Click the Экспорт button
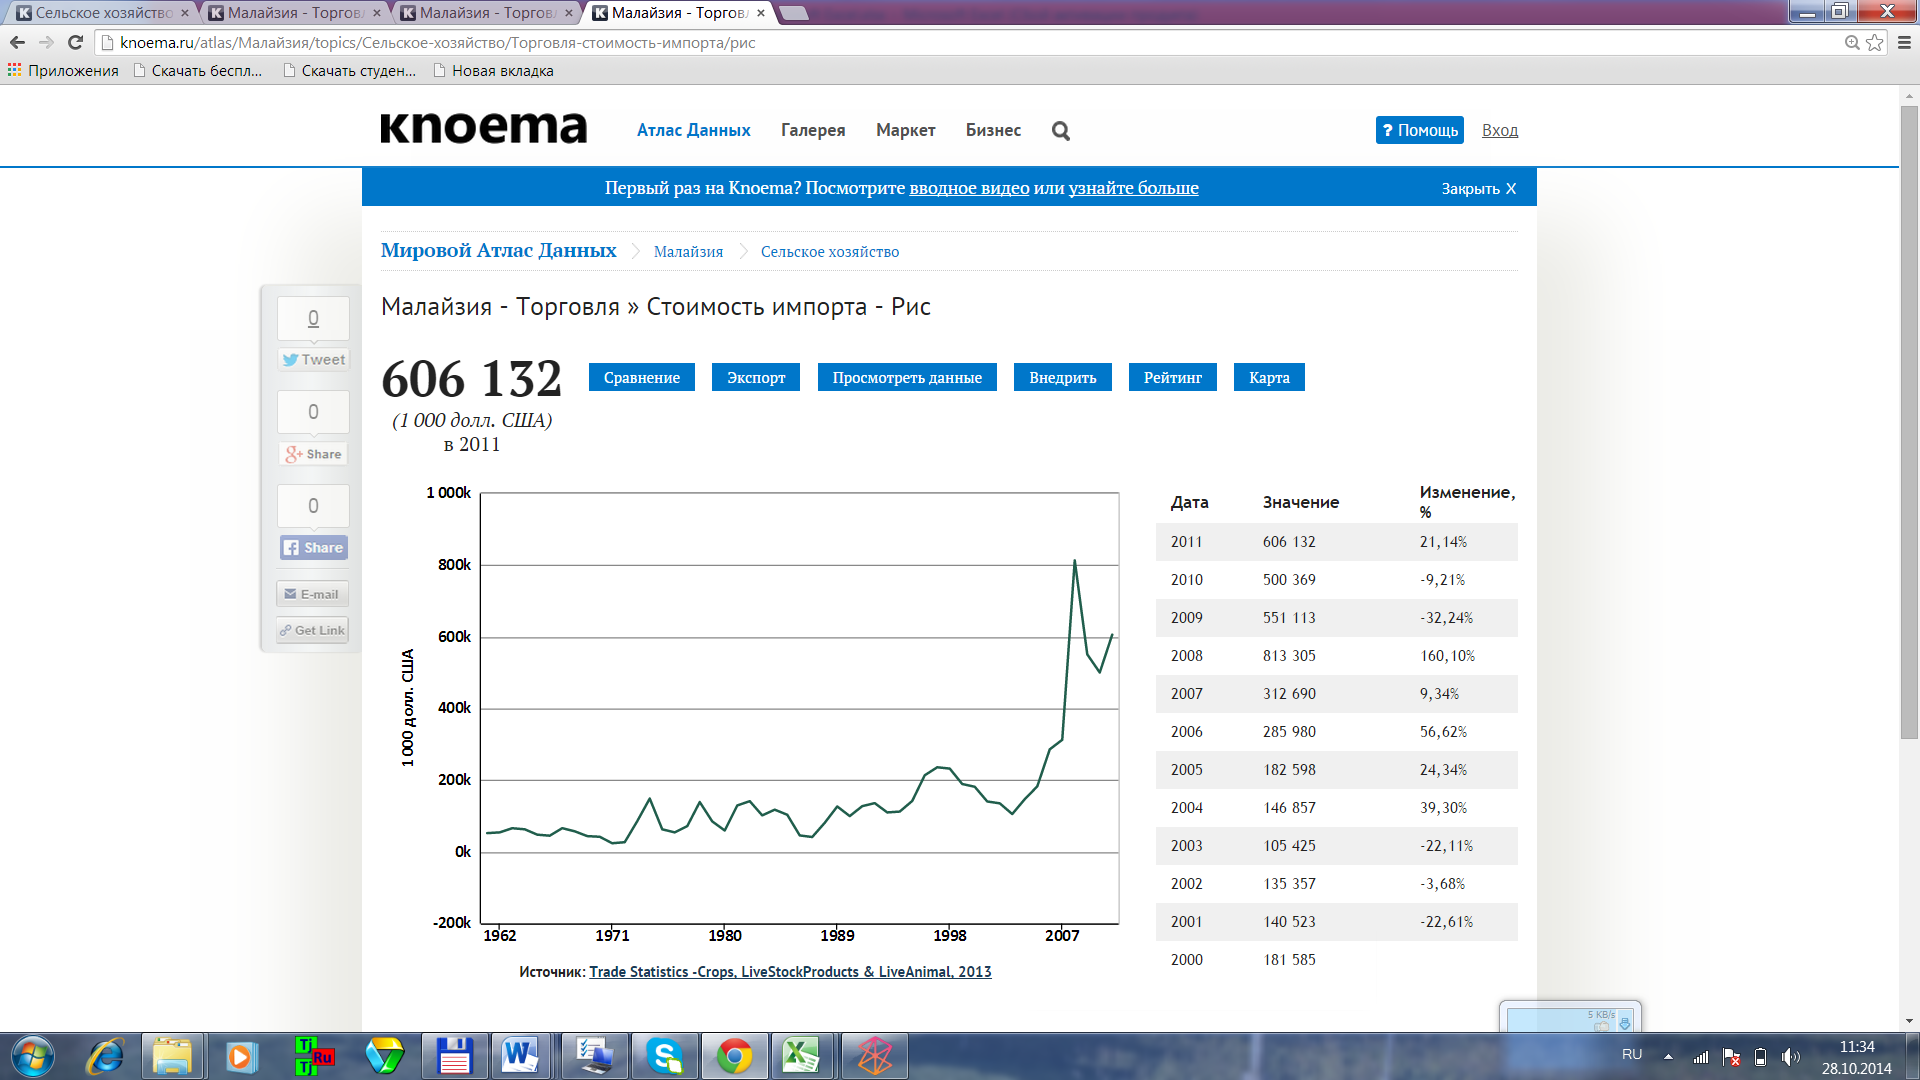1920x1080 pixels. coord(755,377)
